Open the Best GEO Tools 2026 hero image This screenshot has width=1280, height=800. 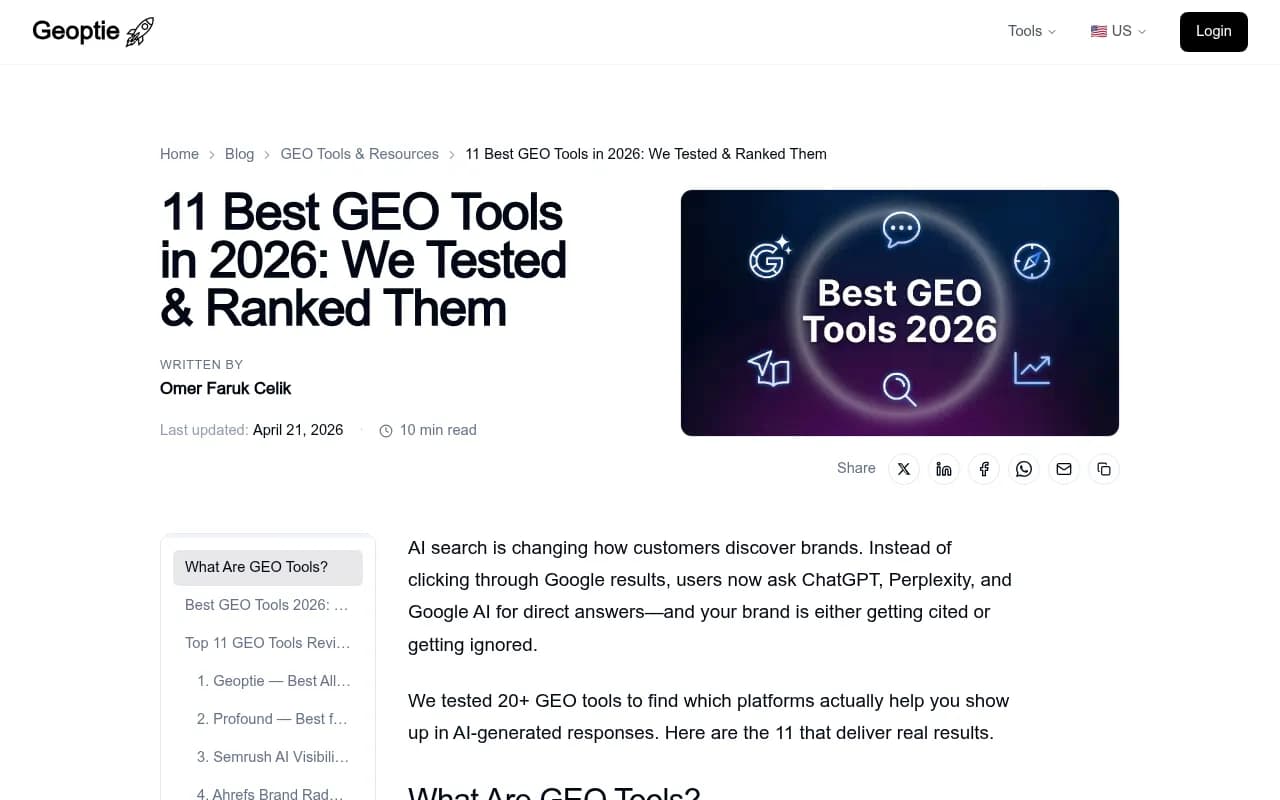900,313
